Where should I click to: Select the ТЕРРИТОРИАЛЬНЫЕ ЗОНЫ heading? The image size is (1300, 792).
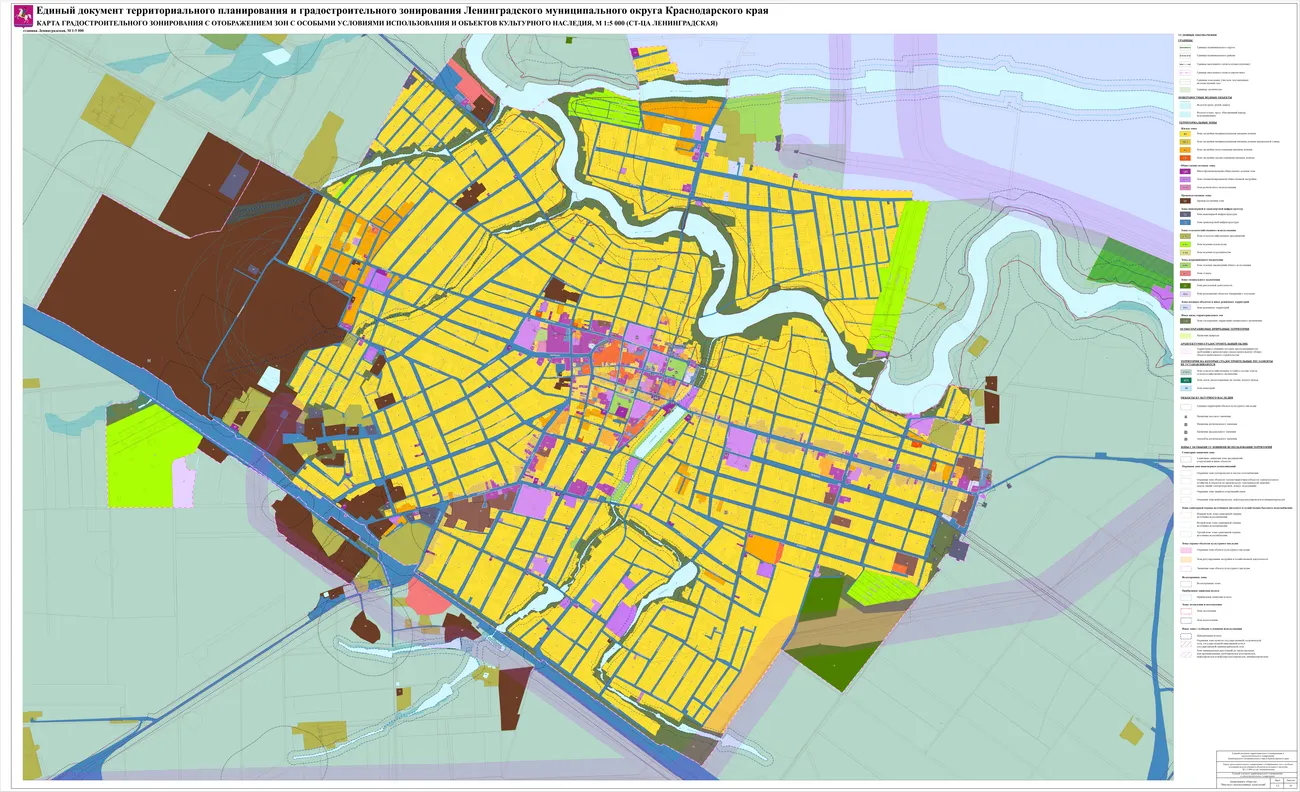[x=1198, y=123]
